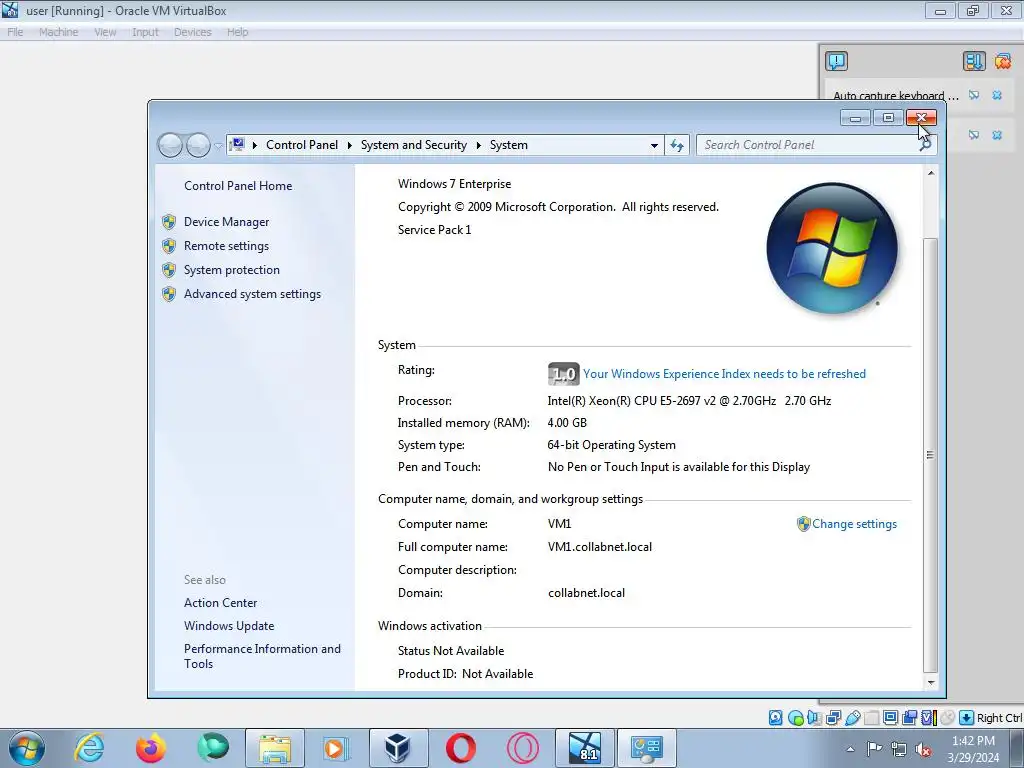The height and width of the screenshot is (768, 1024).
Task: Dismiss the Auto capture keyboard notification
Action: [x=997, y=95]
